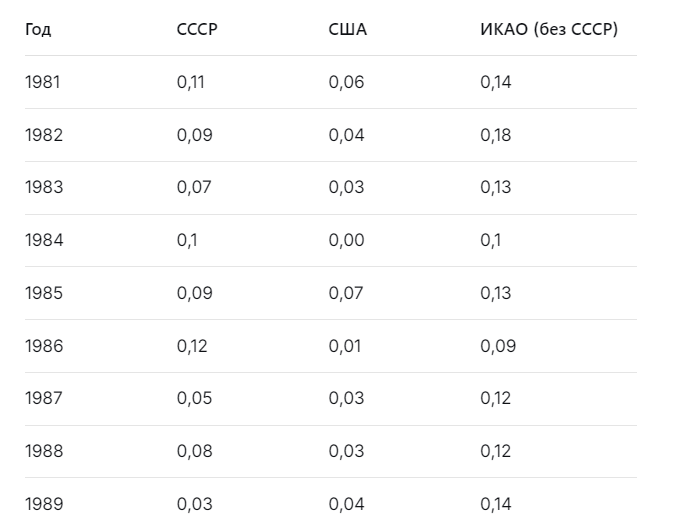The width and height of the screenshot is (698, 525).
Task: Click the СССР column header
Action: pyautogui.click(x=197, y=29)
